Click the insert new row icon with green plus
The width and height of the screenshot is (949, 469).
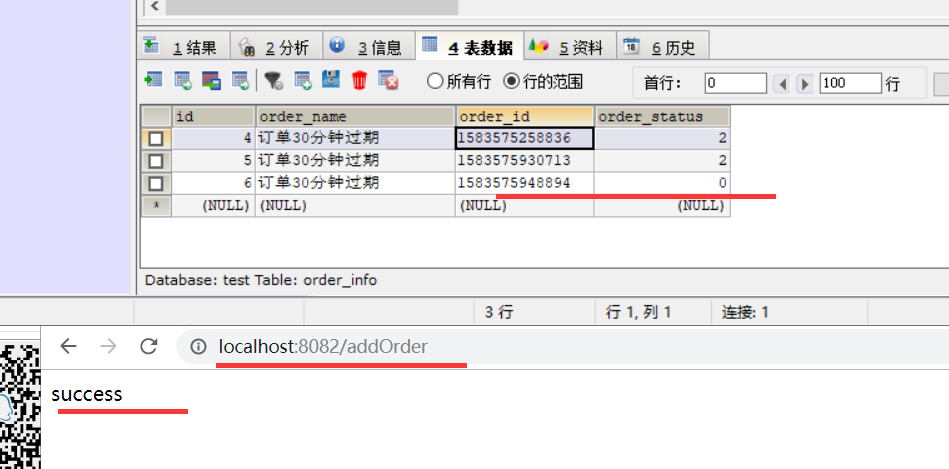[303, 80]
